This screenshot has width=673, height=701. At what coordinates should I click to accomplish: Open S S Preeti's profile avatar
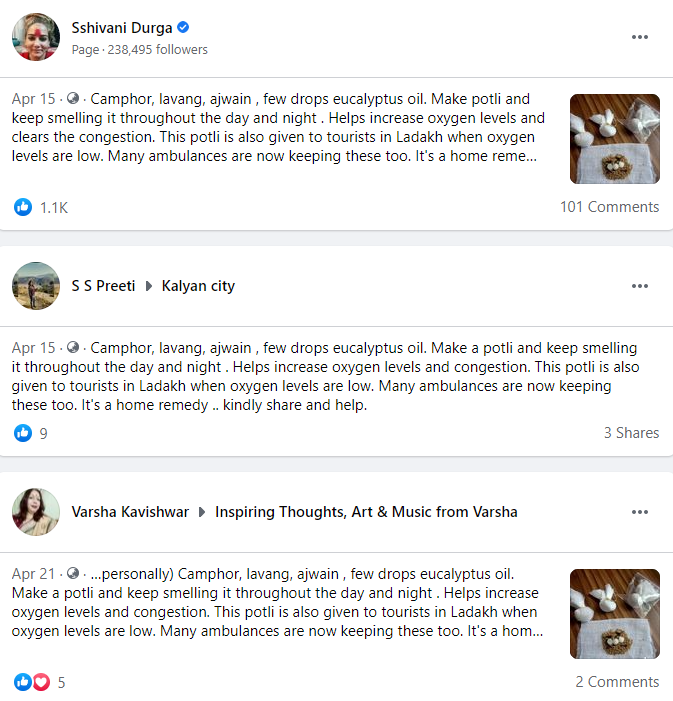pos(35,286)
